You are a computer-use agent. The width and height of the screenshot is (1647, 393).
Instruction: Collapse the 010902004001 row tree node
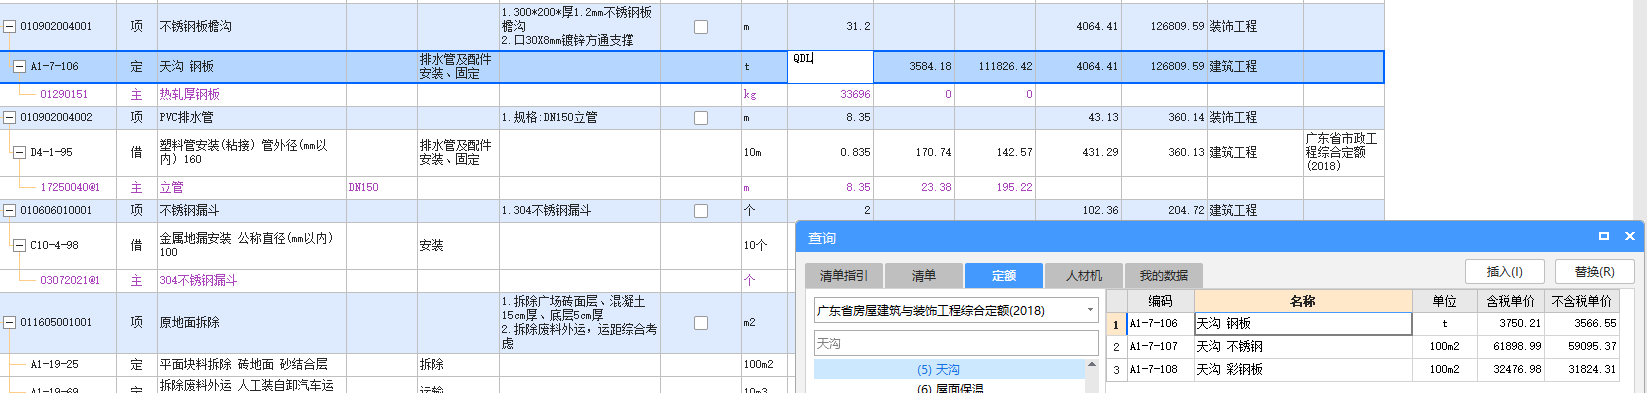tap(10, 27)
